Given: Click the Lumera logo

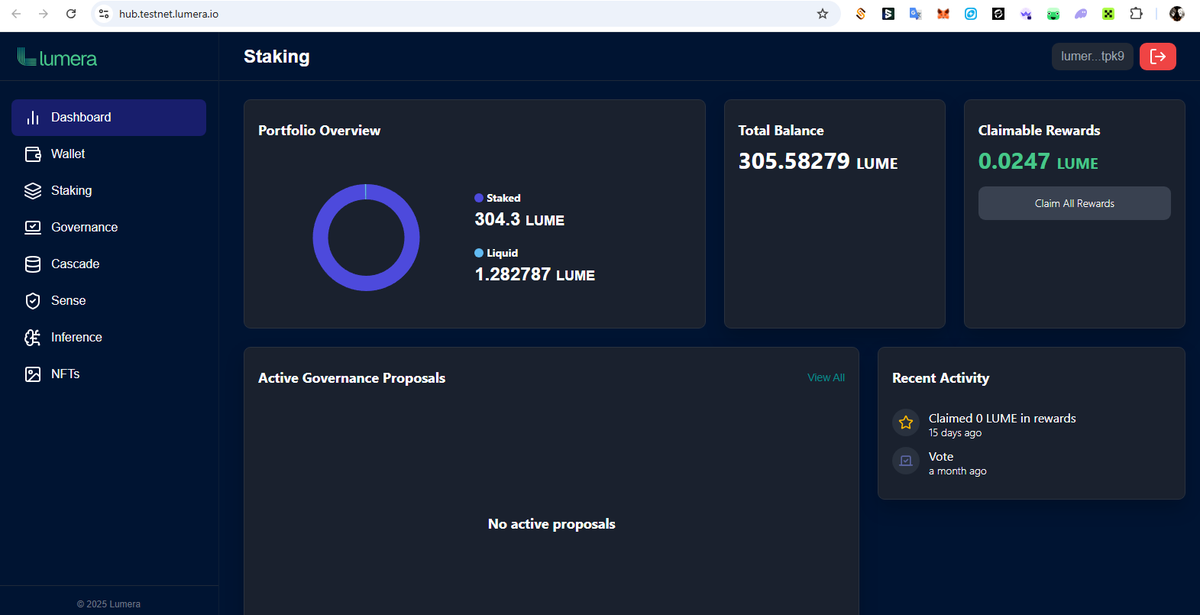Looking at the screenshot, I should 57,57.
